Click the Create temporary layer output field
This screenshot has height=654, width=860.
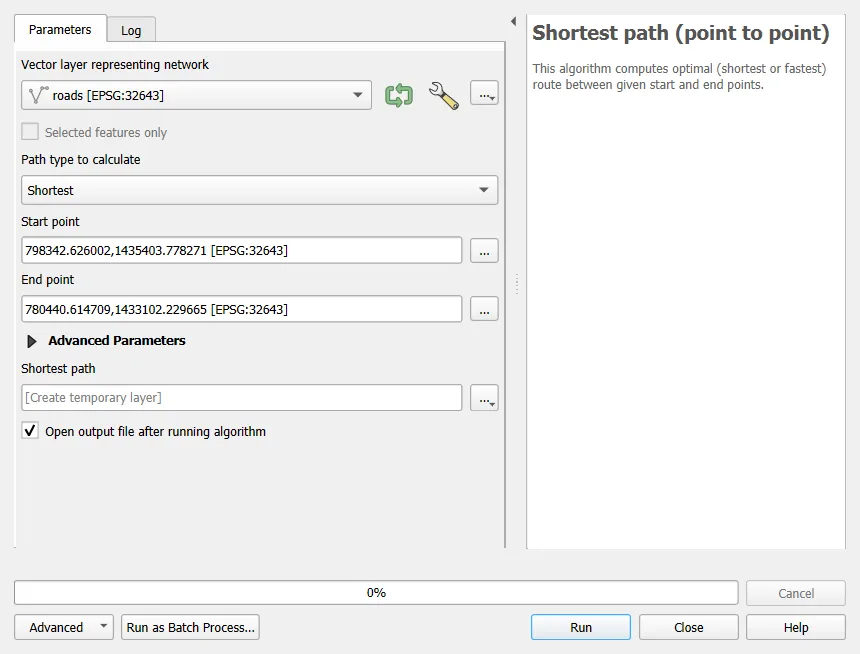[x=242, y=398]
